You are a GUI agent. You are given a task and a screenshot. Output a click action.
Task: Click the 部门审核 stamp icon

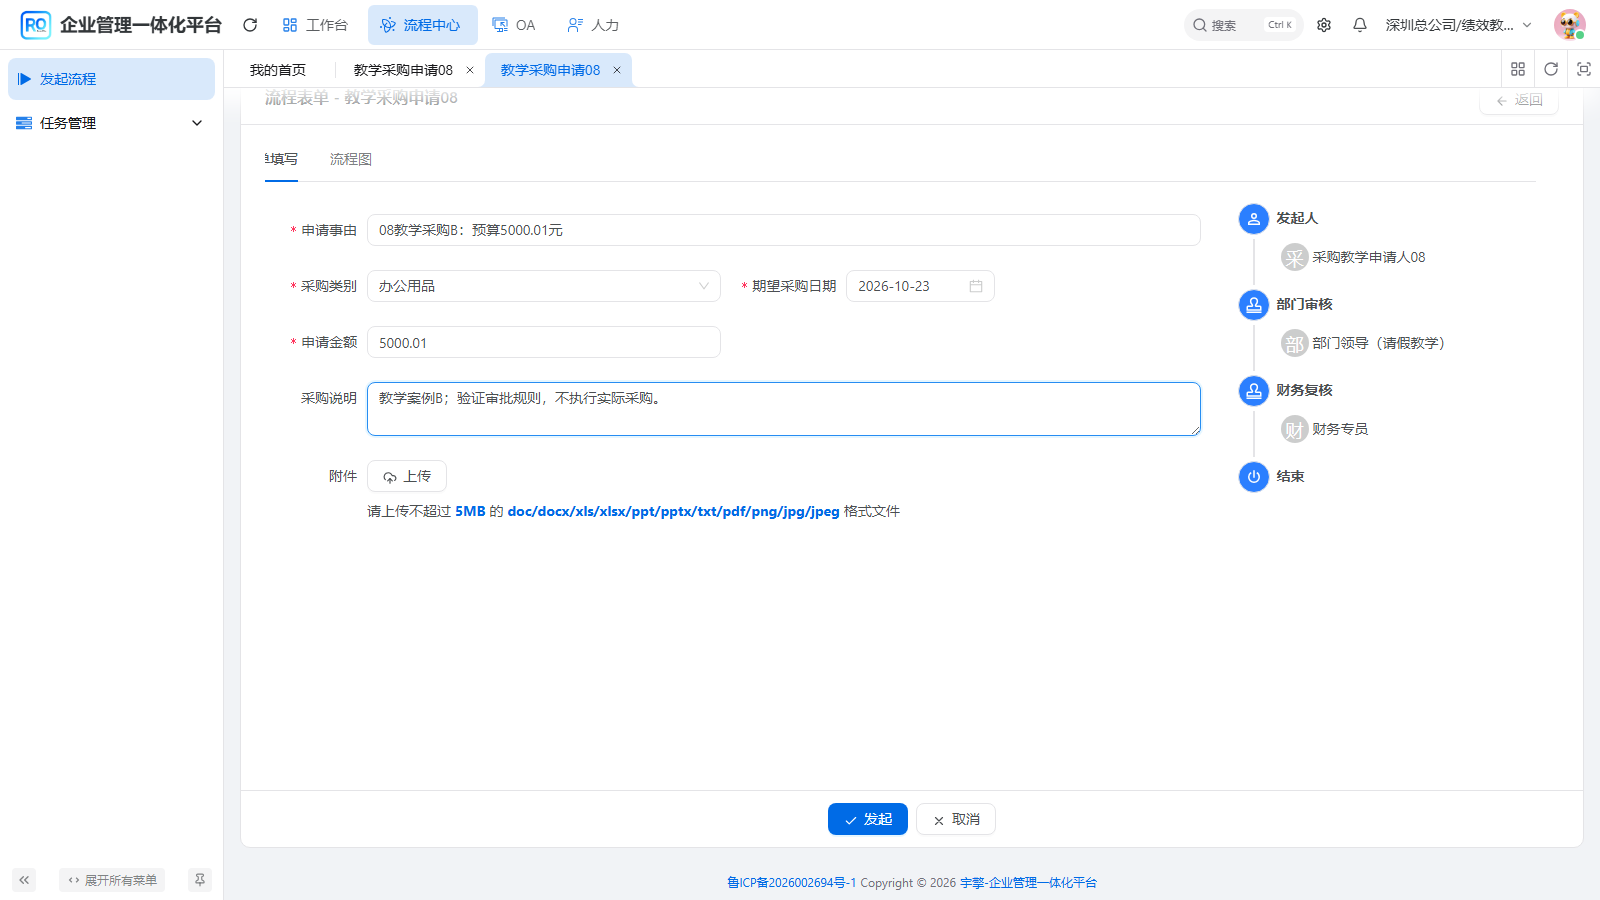coord(1254,305)
